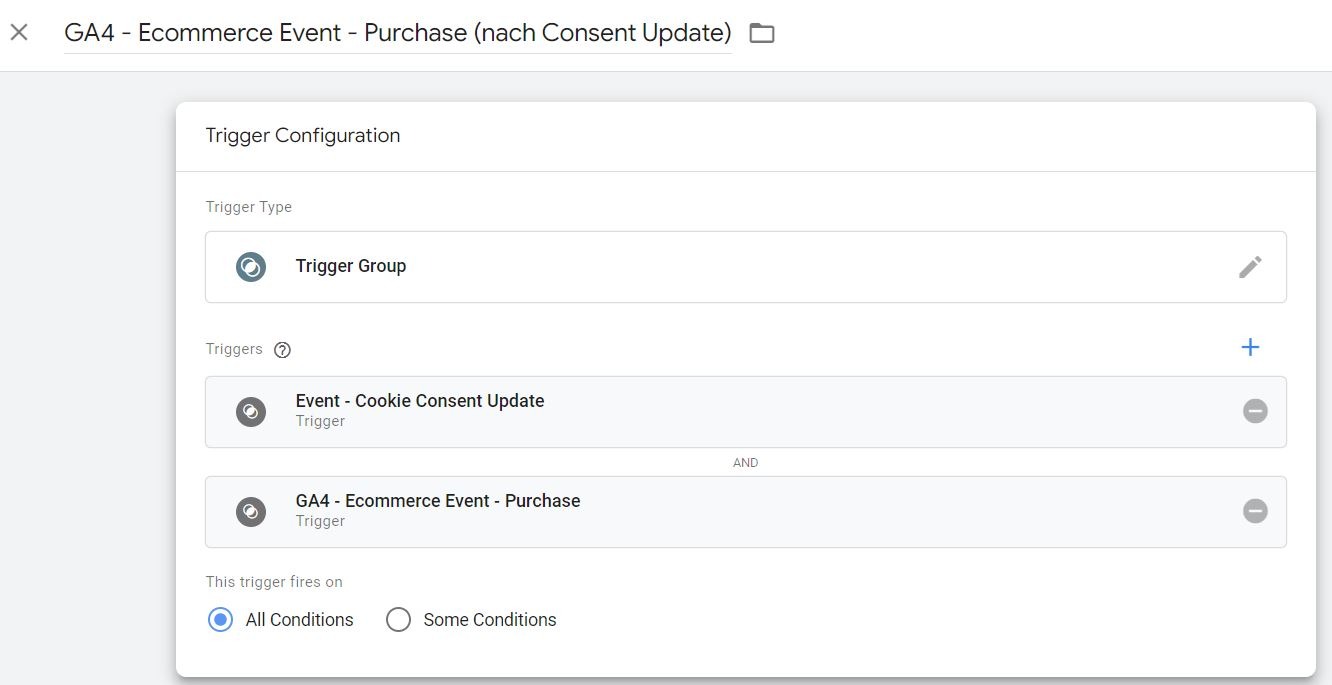Remove the Event - Cookie Consent Update trigger
The height and width of the screenshot is (685, 1332).
[1255, 411]
